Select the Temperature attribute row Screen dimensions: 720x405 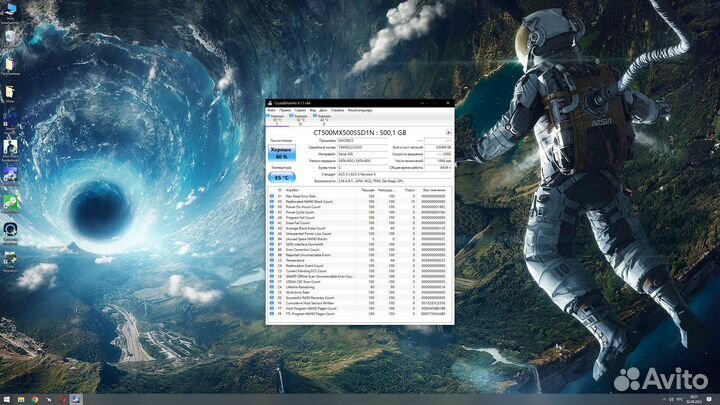point(360,260)
